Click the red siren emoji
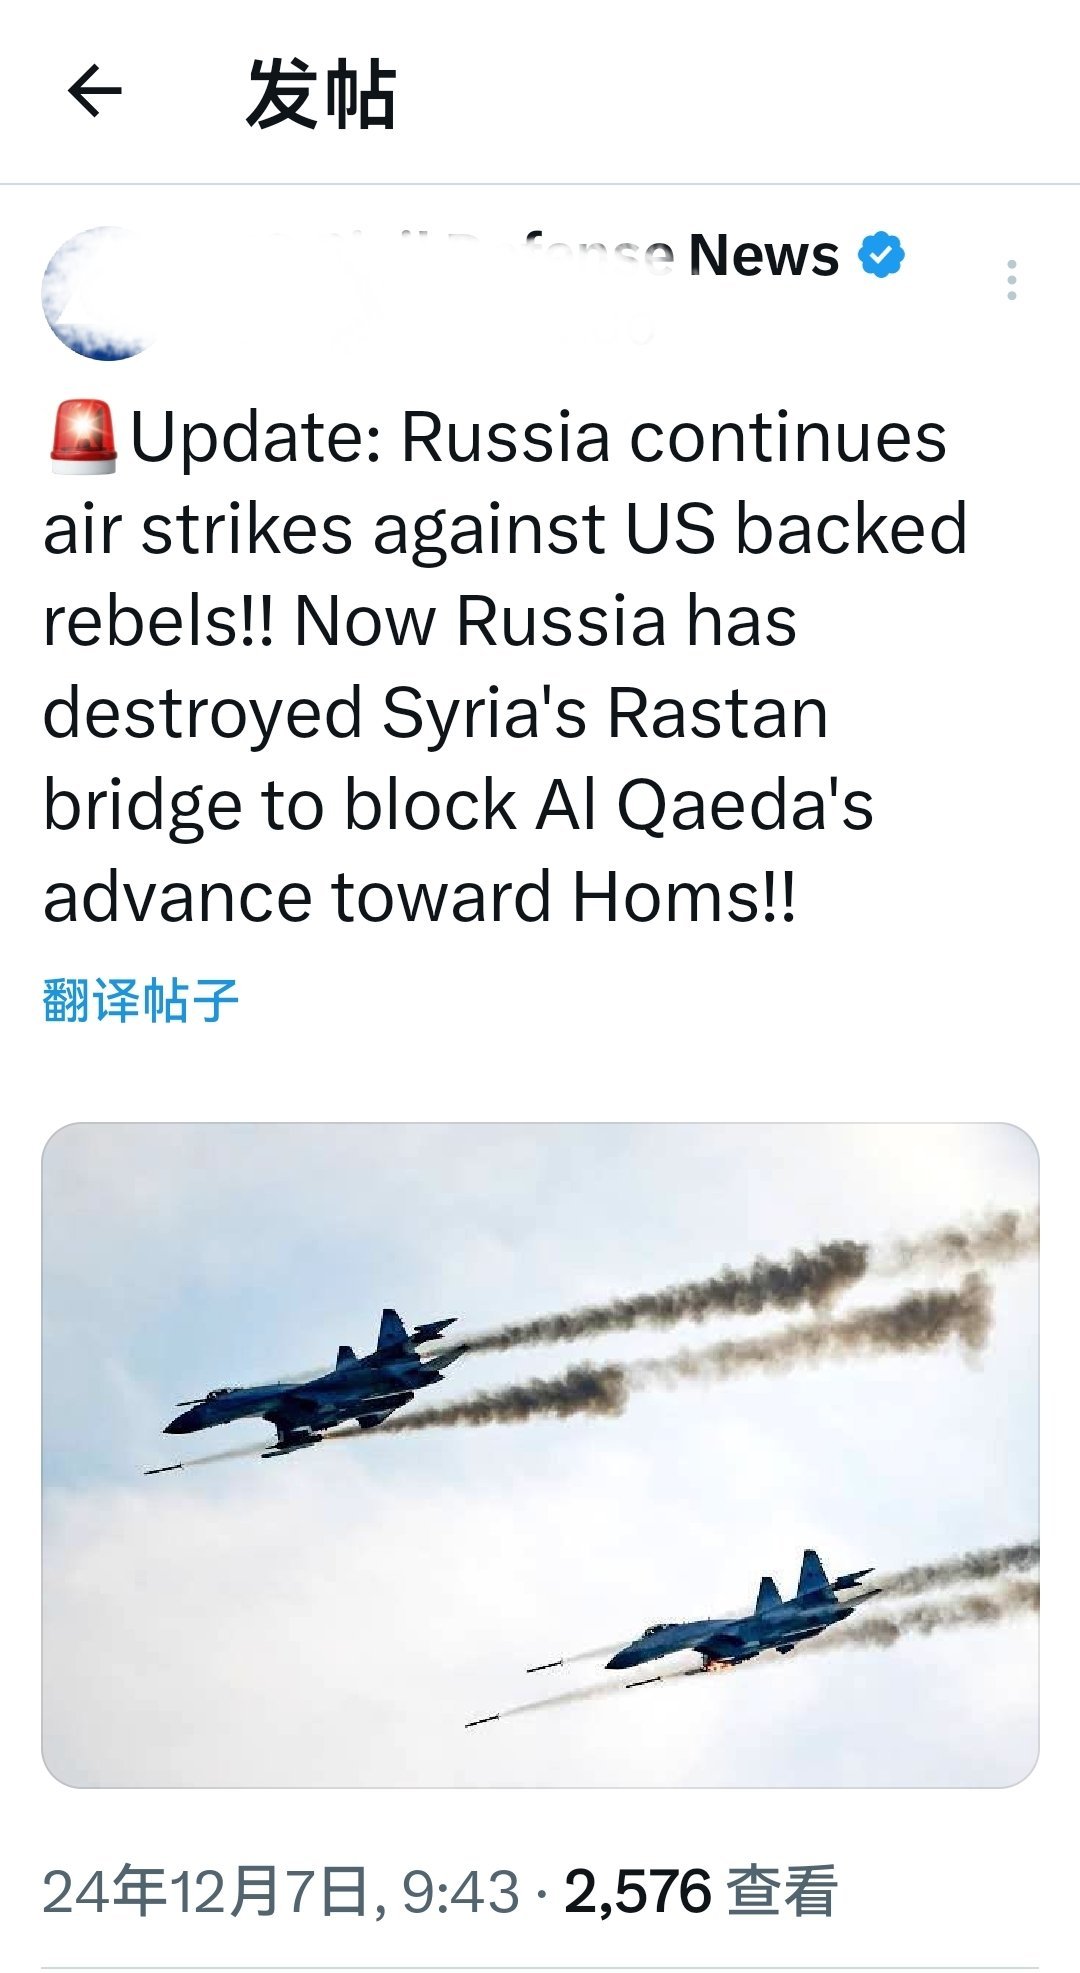The width and height of the screenshot is (1080, 1973). [x=83, y=437]
